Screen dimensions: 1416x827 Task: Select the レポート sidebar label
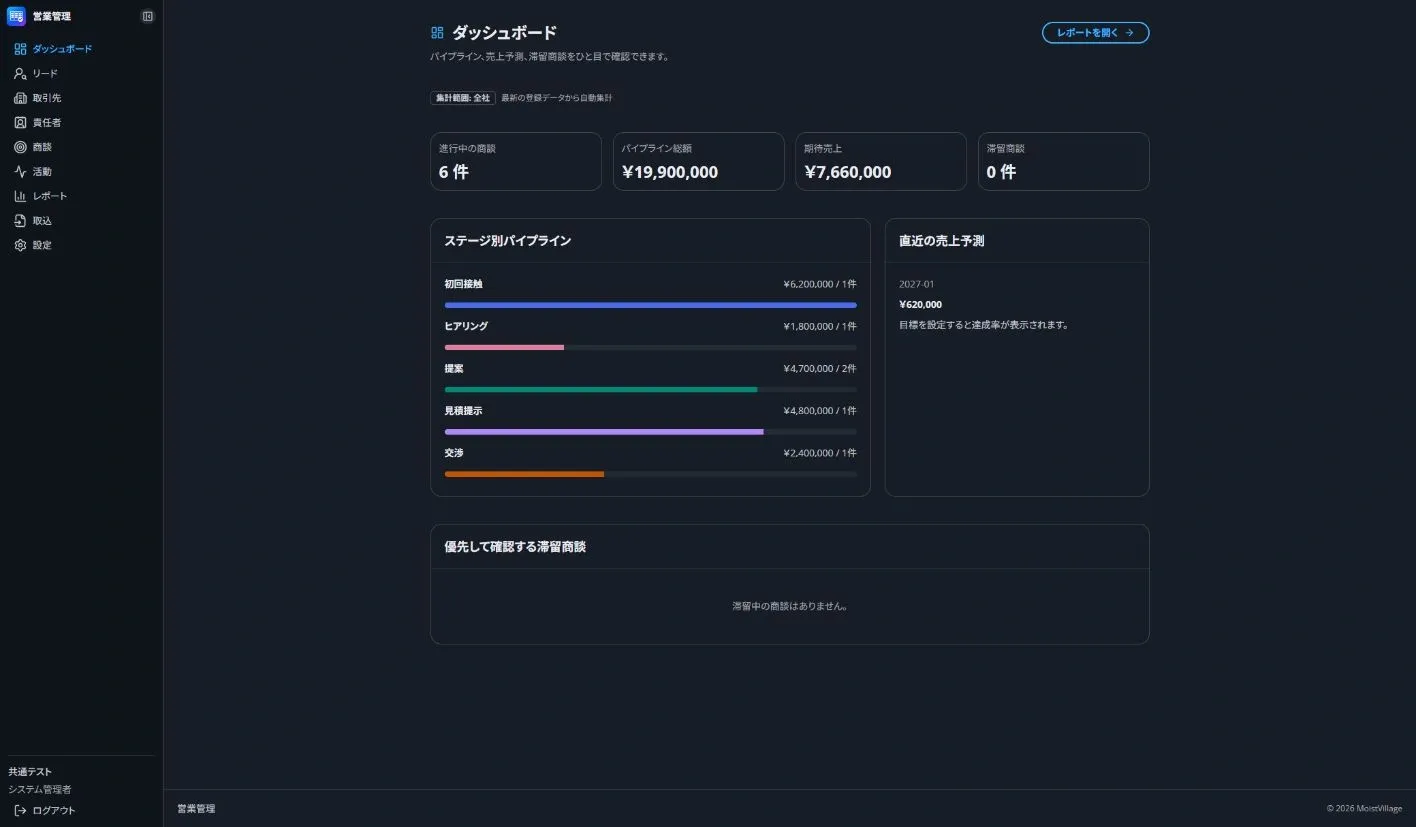pos(50,196)
